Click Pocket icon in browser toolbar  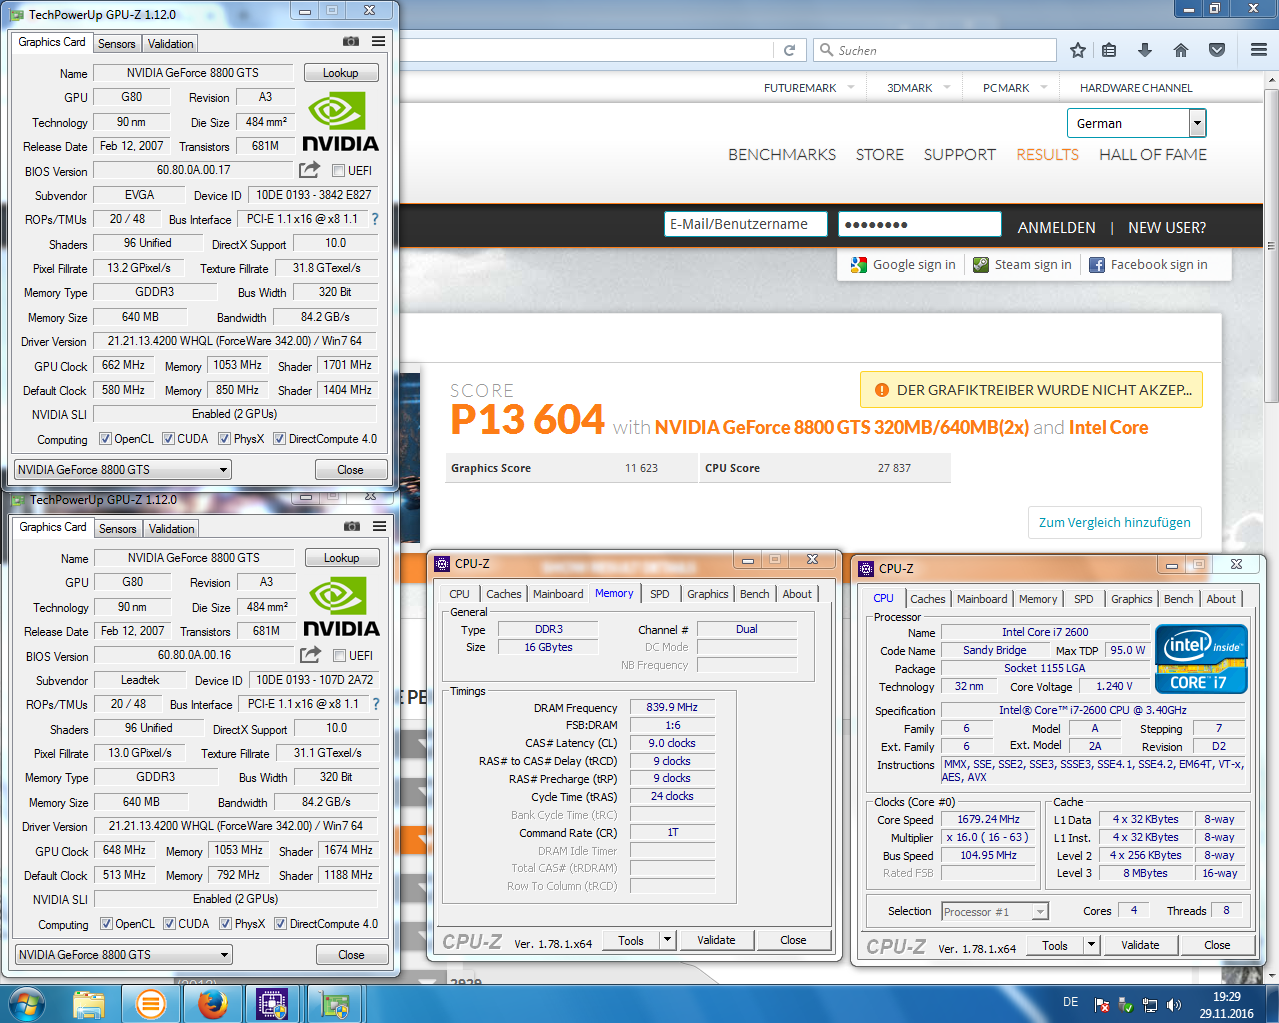[1217, 50]
